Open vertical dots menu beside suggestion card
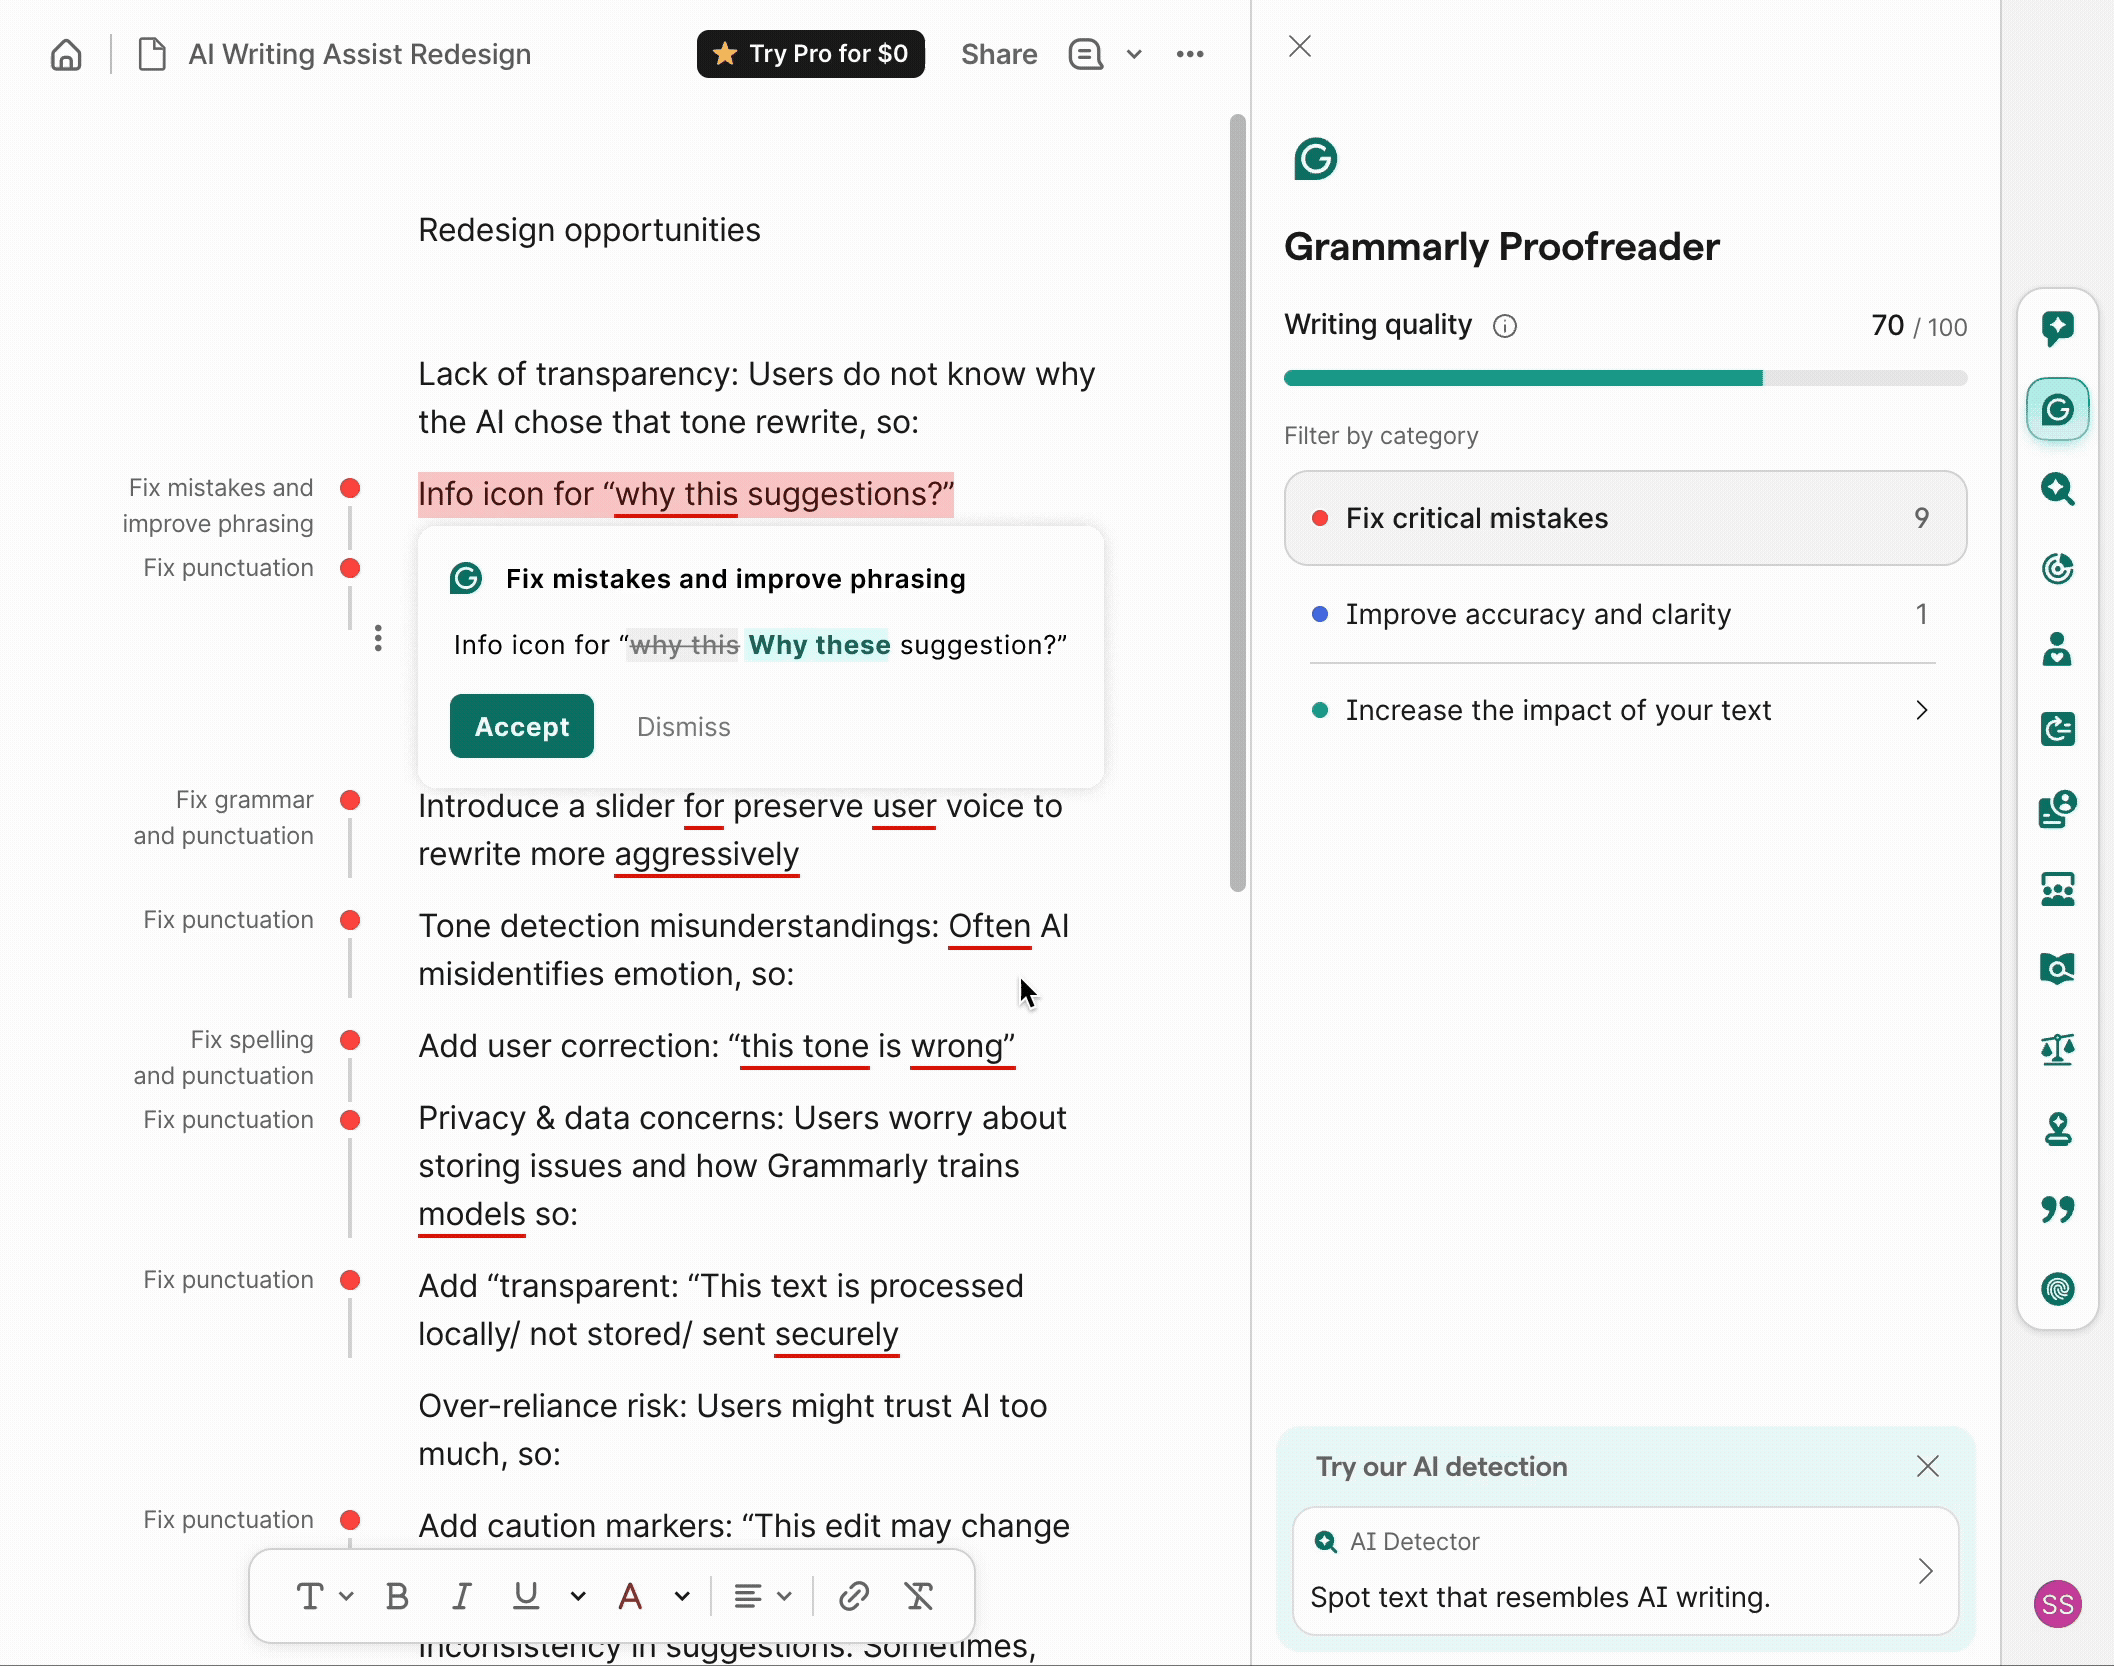2114x1666 pixels. coord(378,638)
